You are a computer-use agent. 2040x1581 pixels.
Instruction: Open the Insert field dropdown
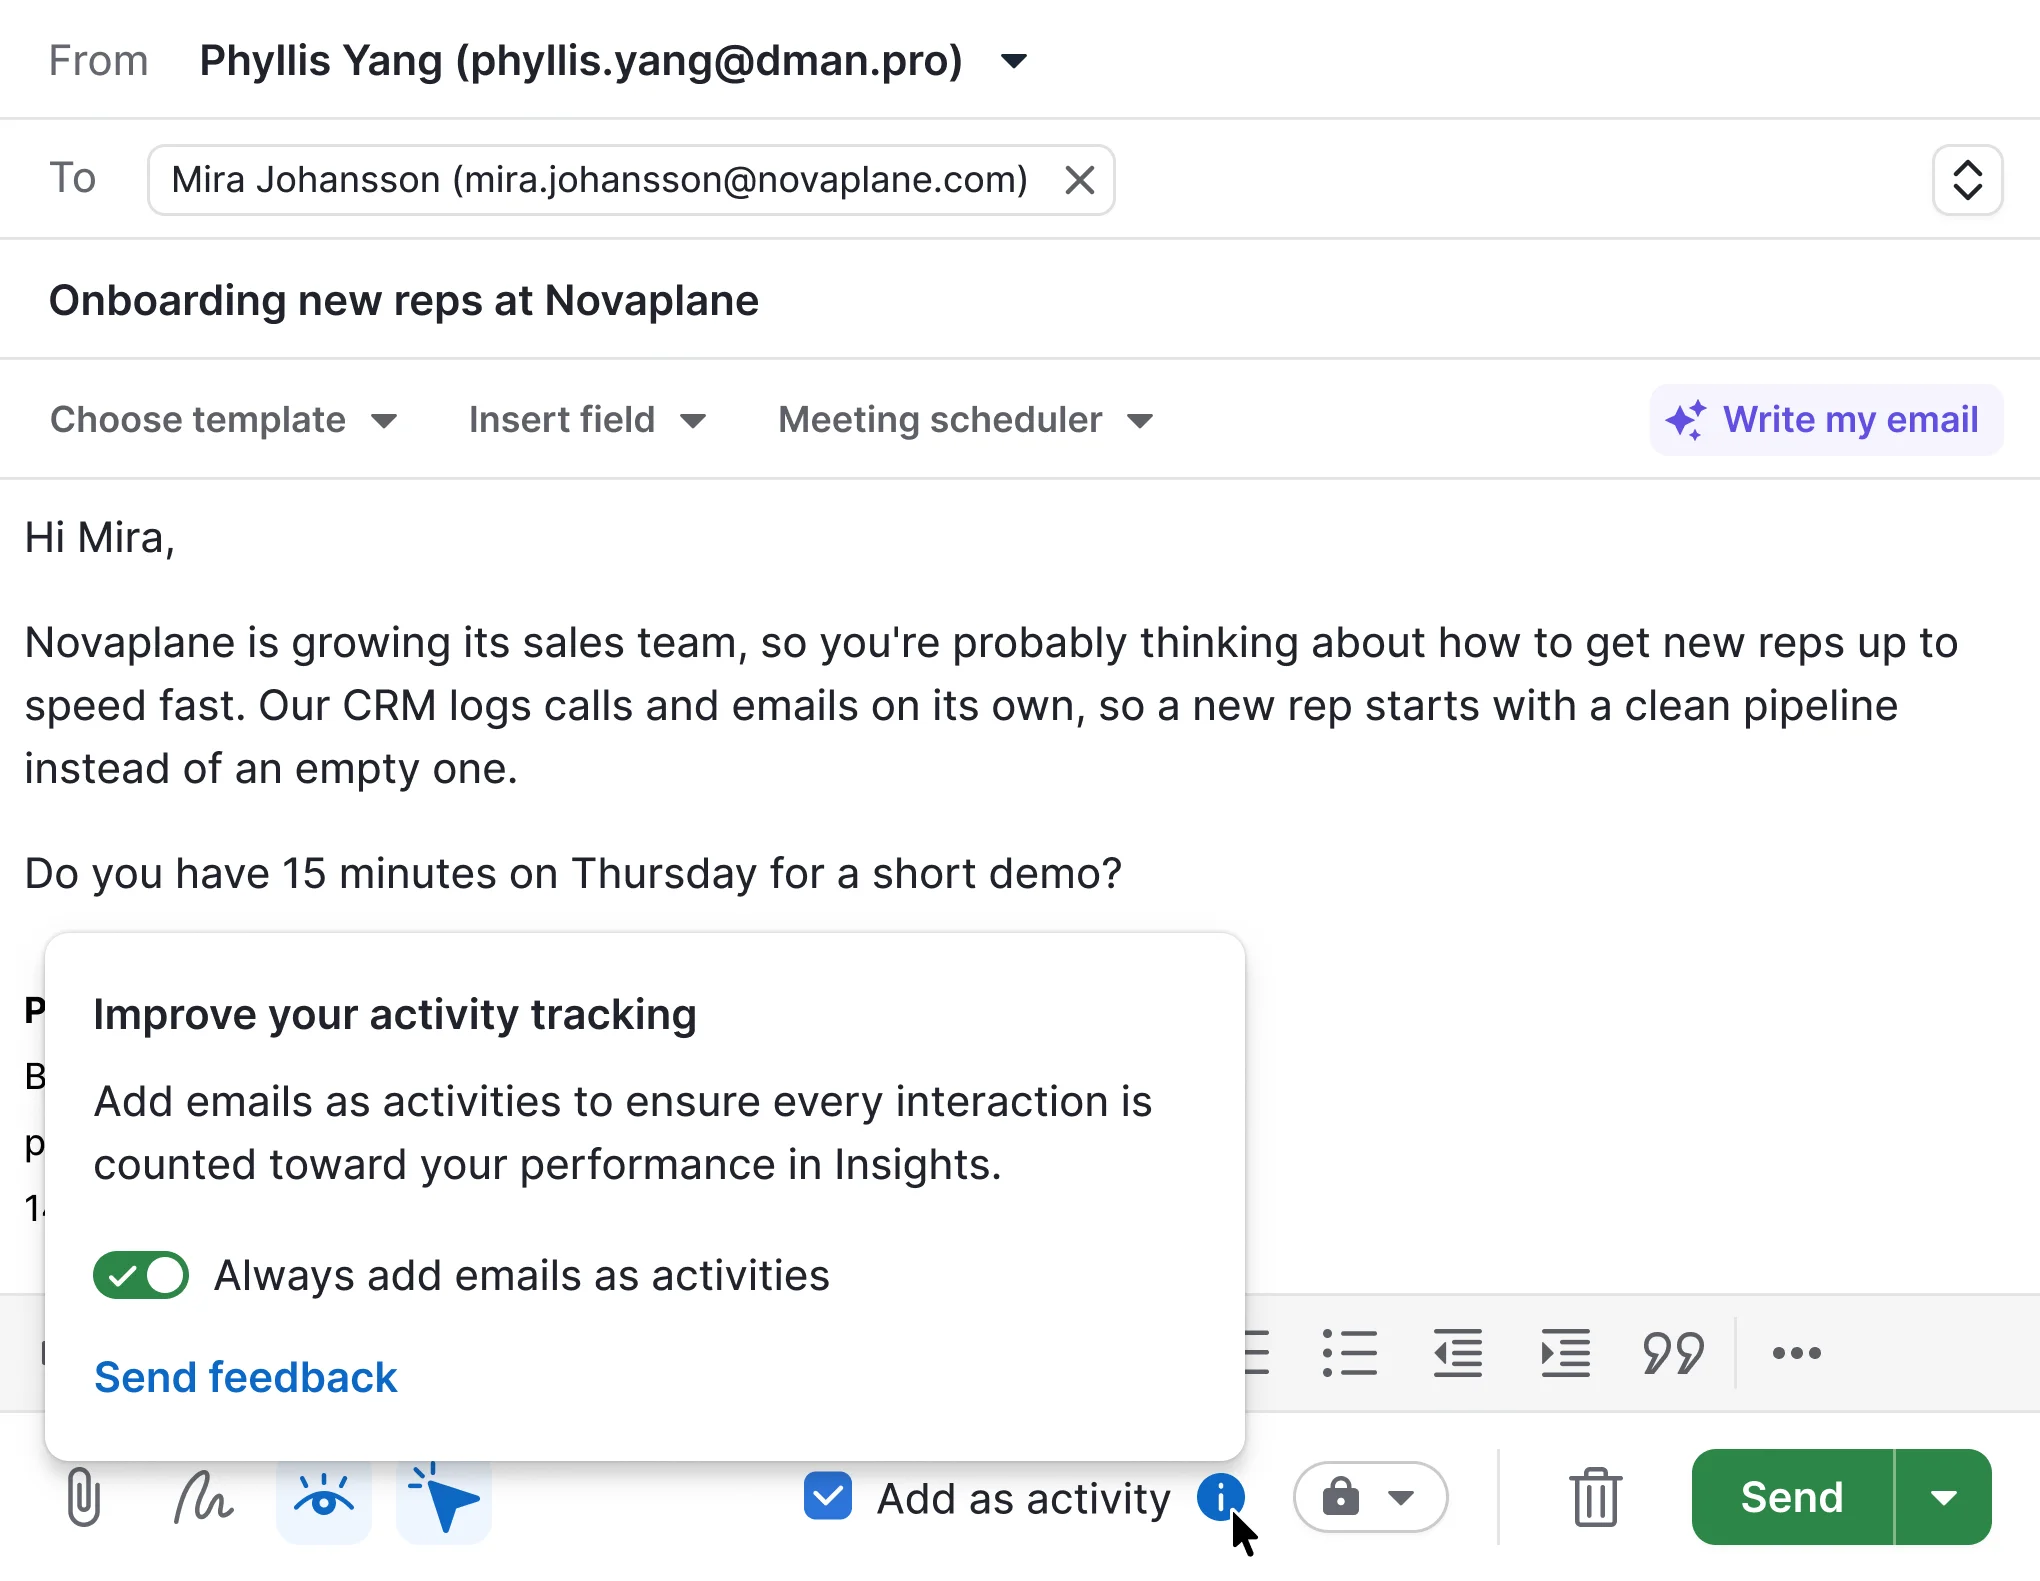coord(588,420)
